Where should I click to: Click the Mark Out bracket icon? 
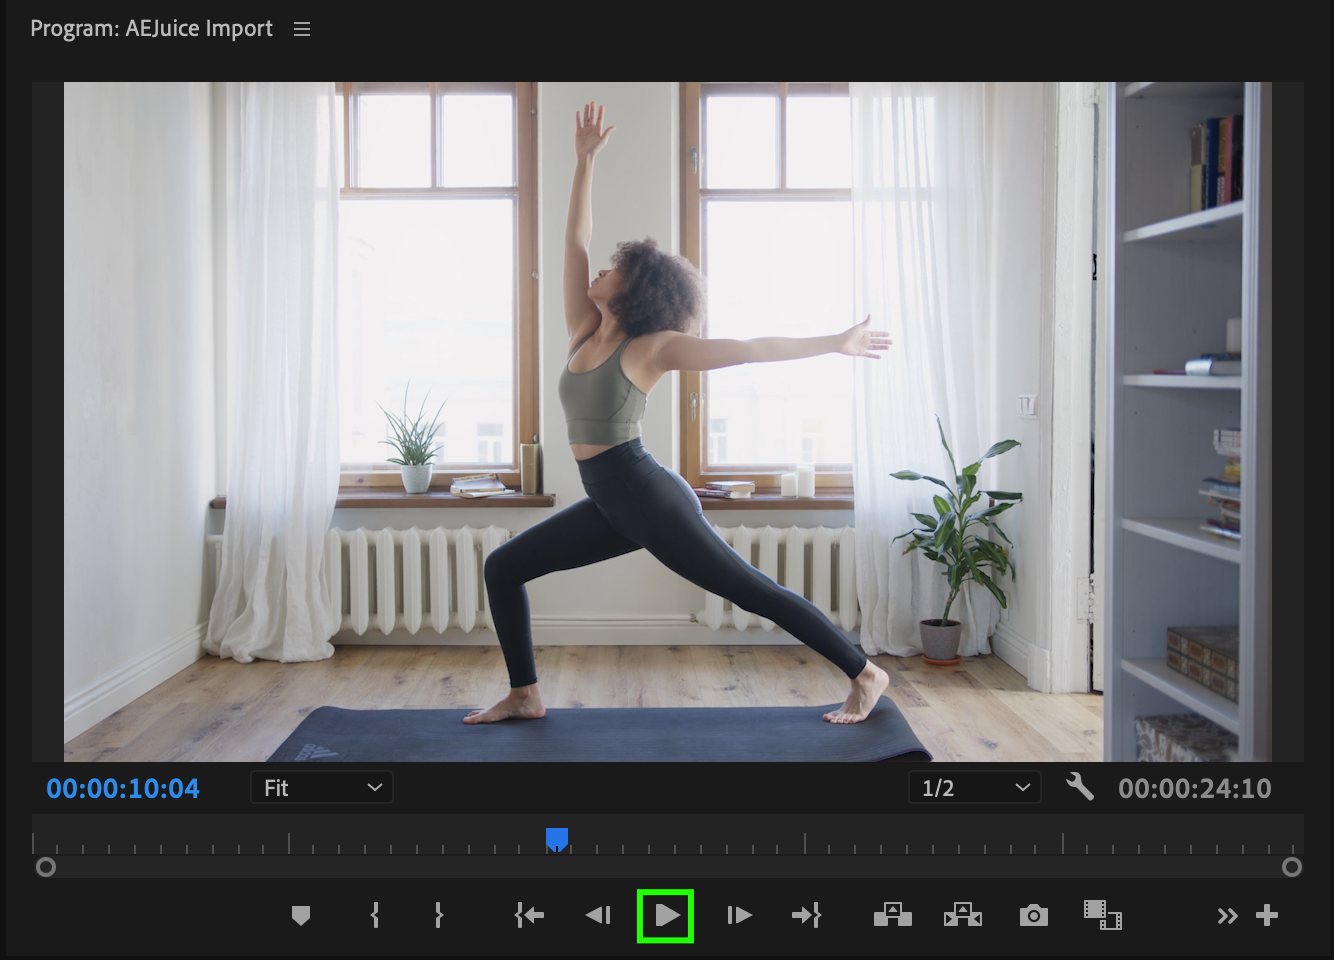click(x=438, y=915)
